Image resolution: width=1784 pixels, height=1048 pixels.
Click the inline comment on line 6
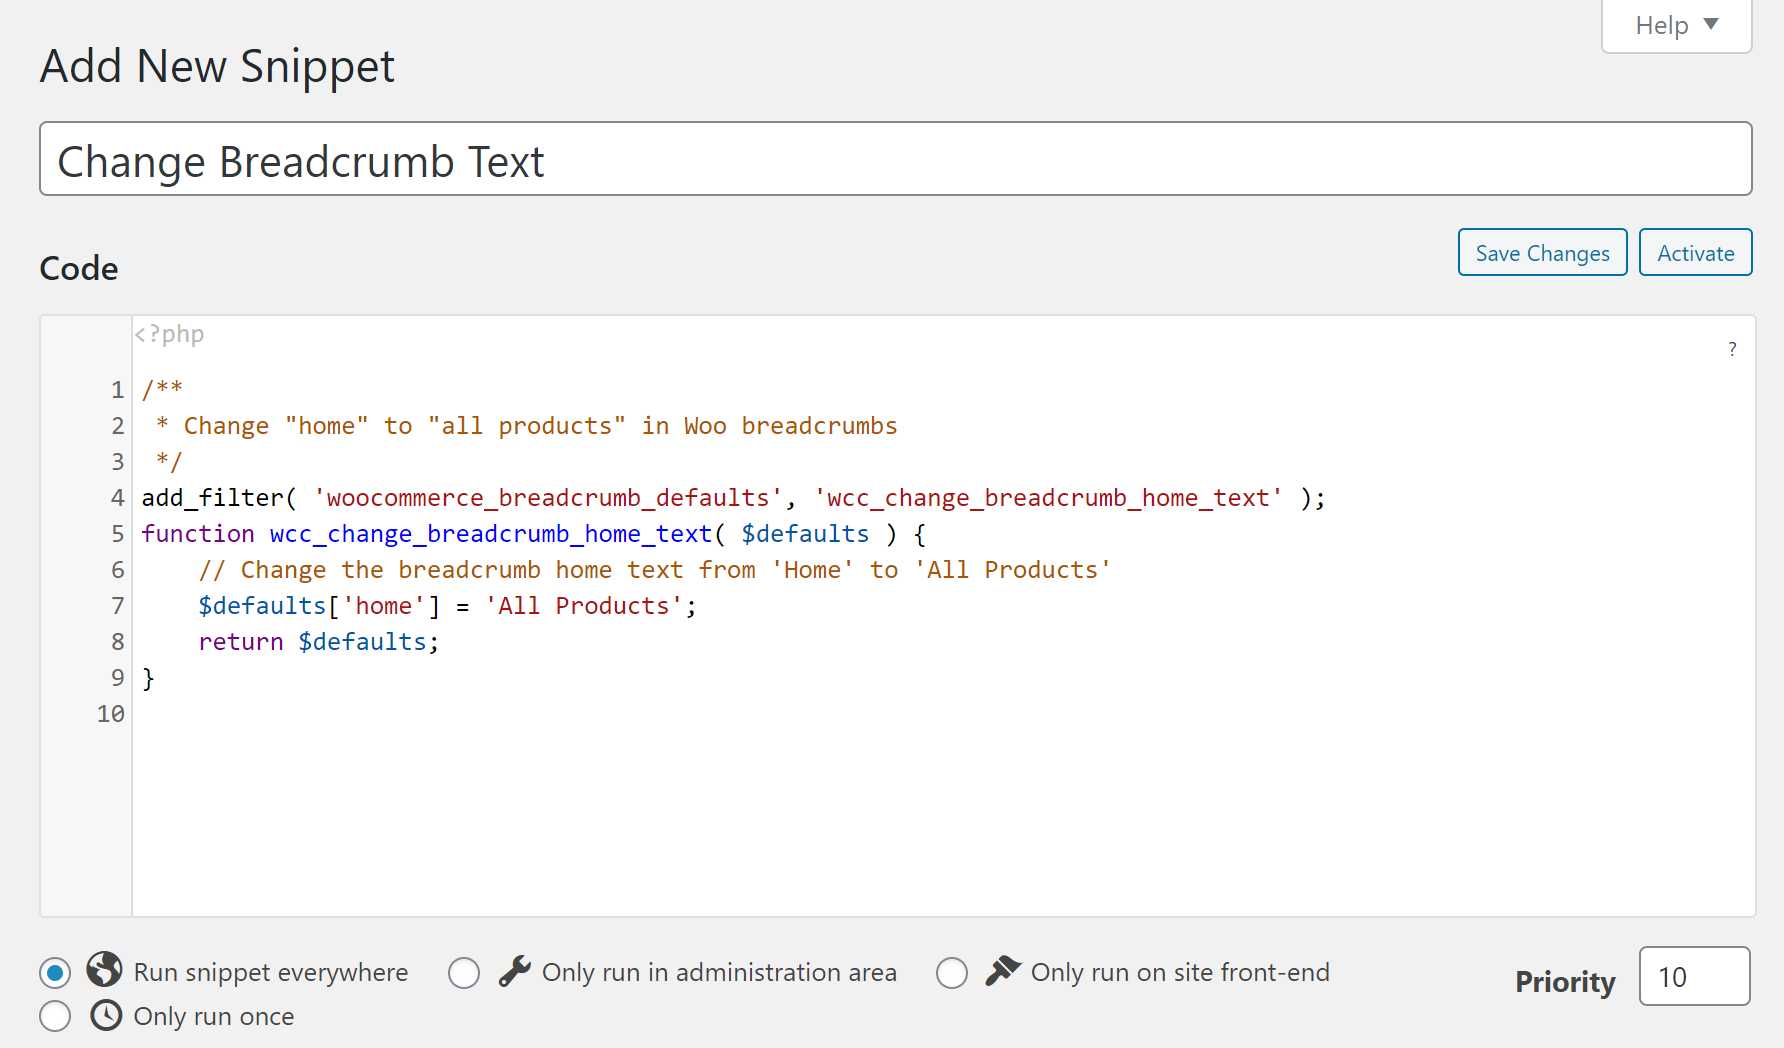(654, 570)
